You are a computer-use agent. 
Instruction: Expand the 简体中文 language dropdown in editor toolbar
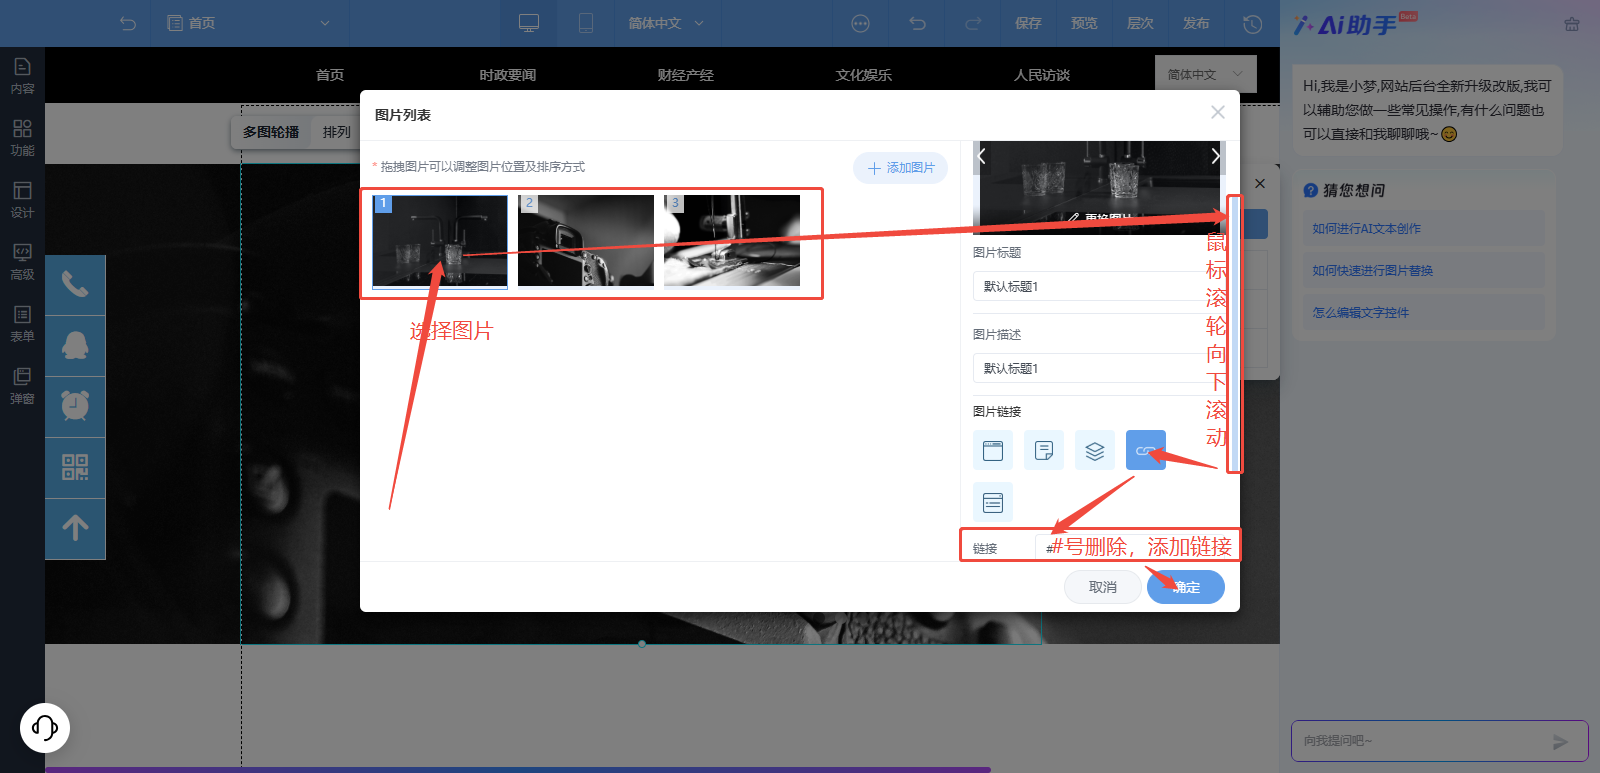tap(666, 23)
